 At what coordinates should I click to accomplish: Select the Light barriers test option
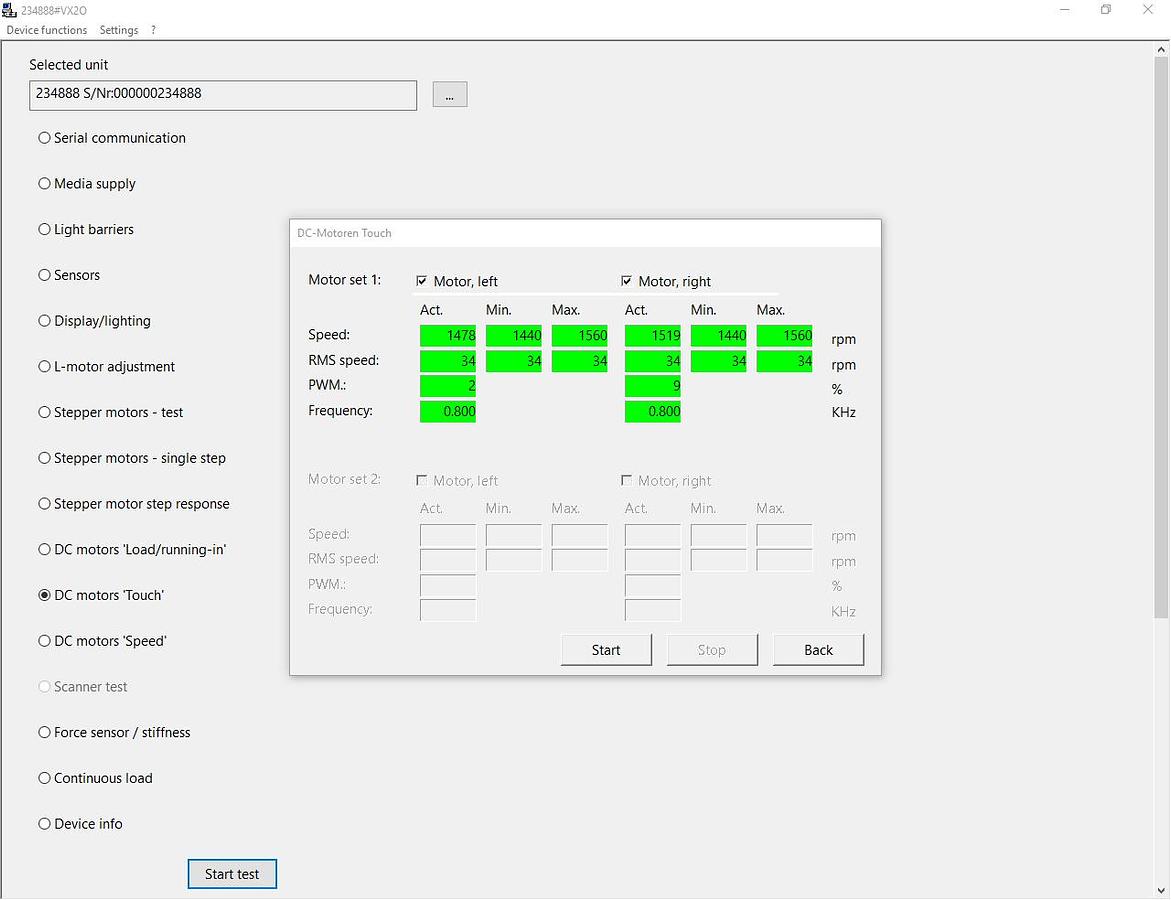click(x=45, y=229)
